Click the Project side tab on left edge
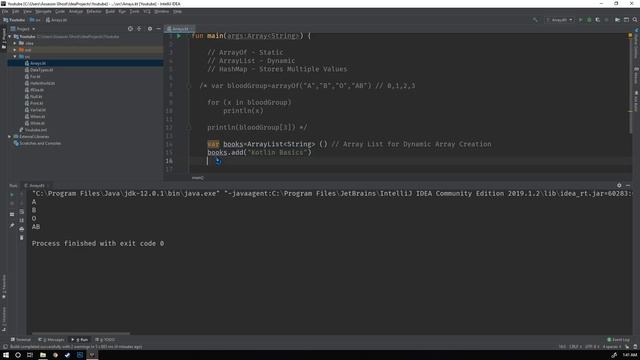 (x=4, y=38)
